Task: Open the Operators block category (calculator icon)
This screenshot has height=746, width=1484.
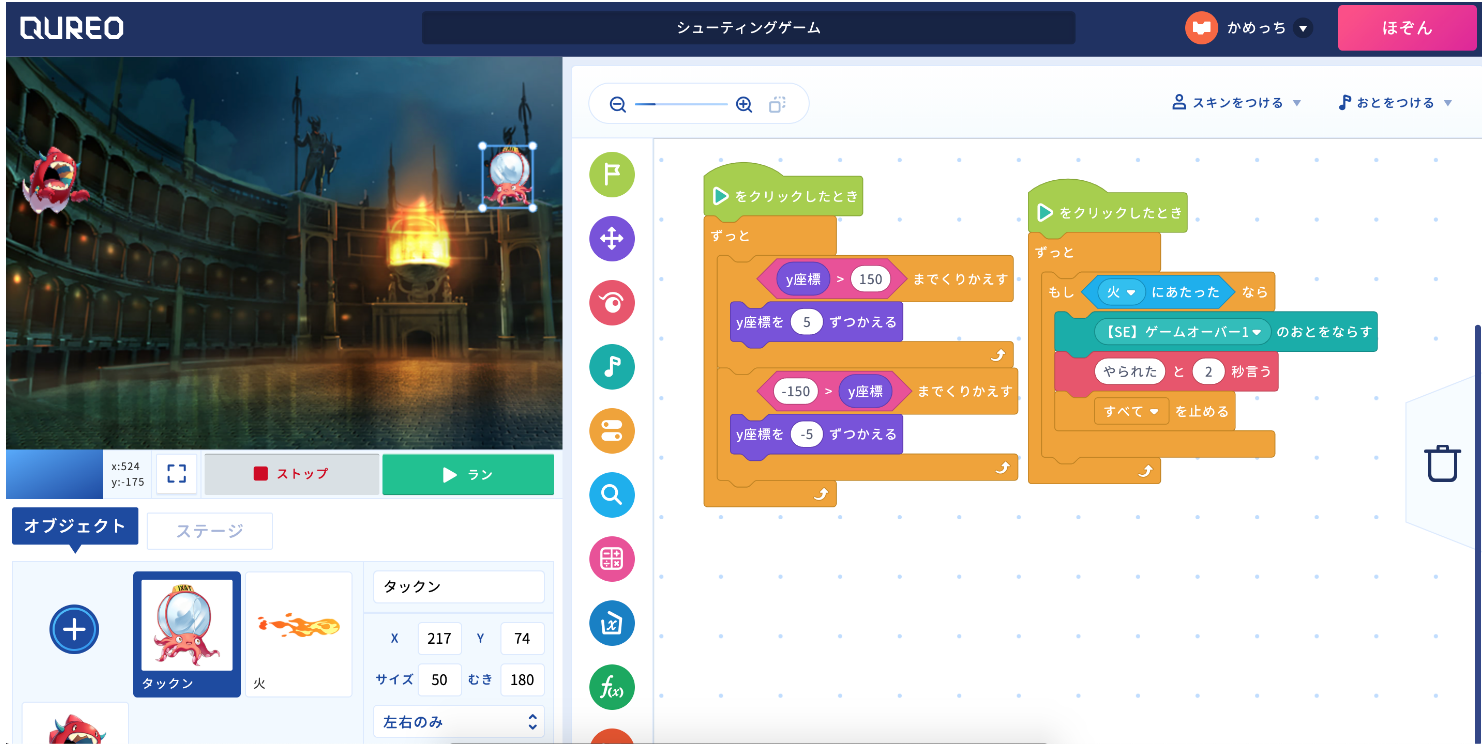Action: click(x=612, y=559)
